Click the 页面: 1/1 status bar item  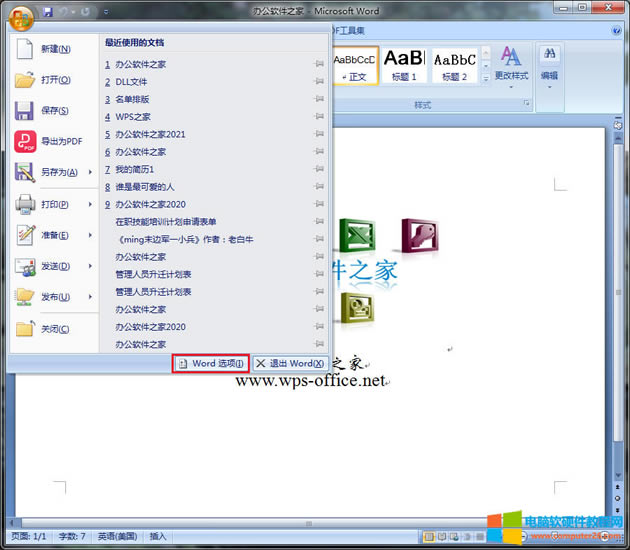[x=29, y=536]
